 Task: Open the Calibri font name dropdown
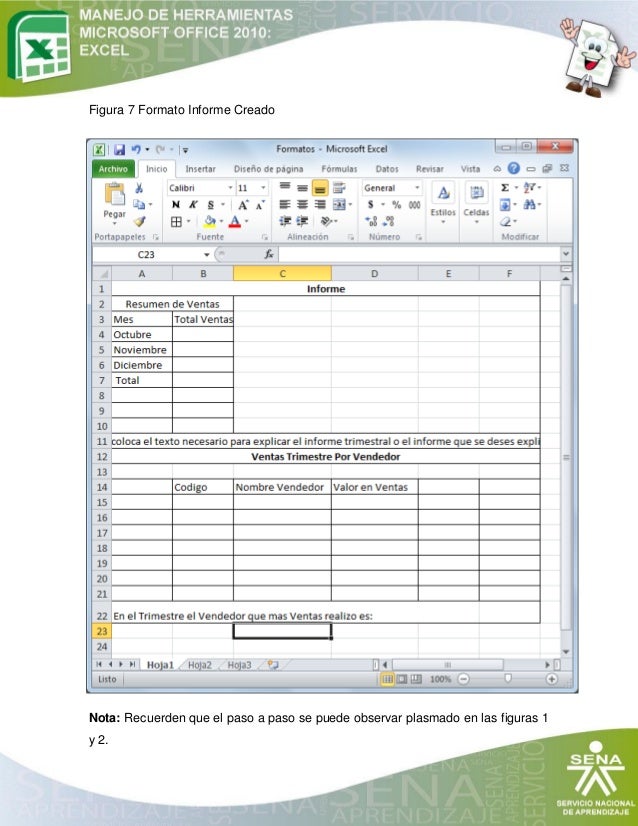pyautogui.click(x=230, y=188)
